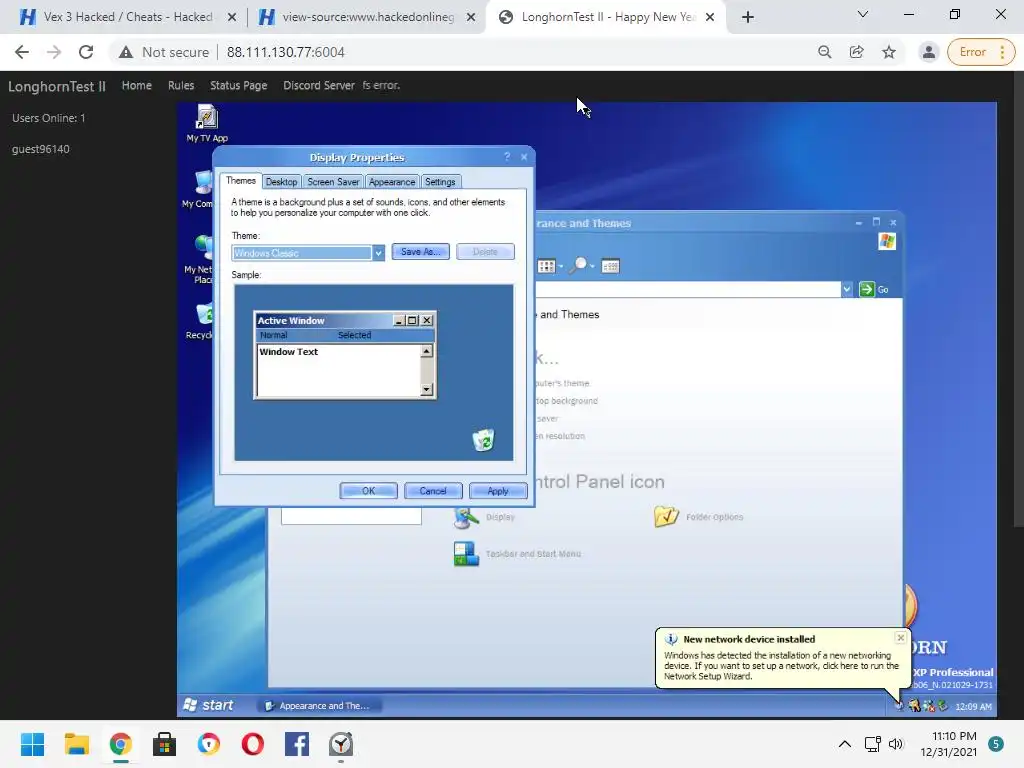Expand the explorer address bar dropdown
The width and height of the screenshot is (1024, 768).
(x=846, y=289)
